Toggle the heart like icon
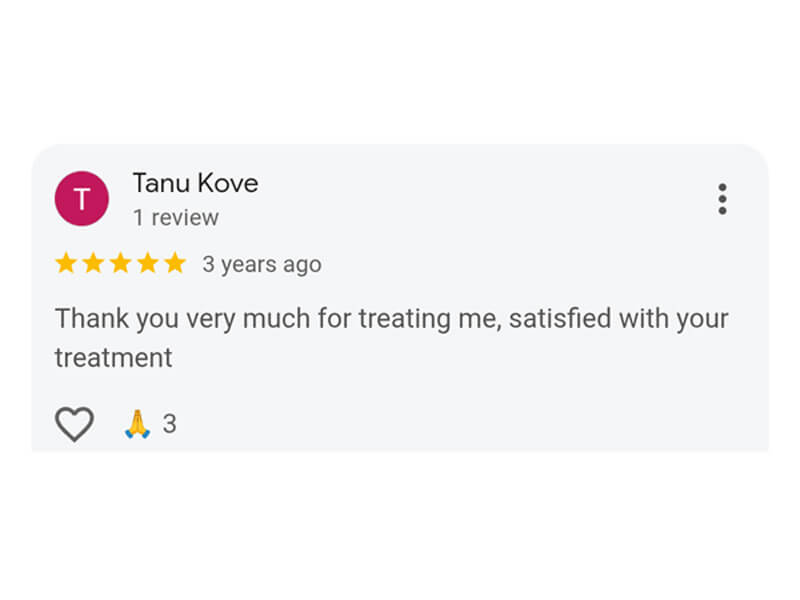The width and height of the screenshot is (800, 600). (x=74, y=424)
